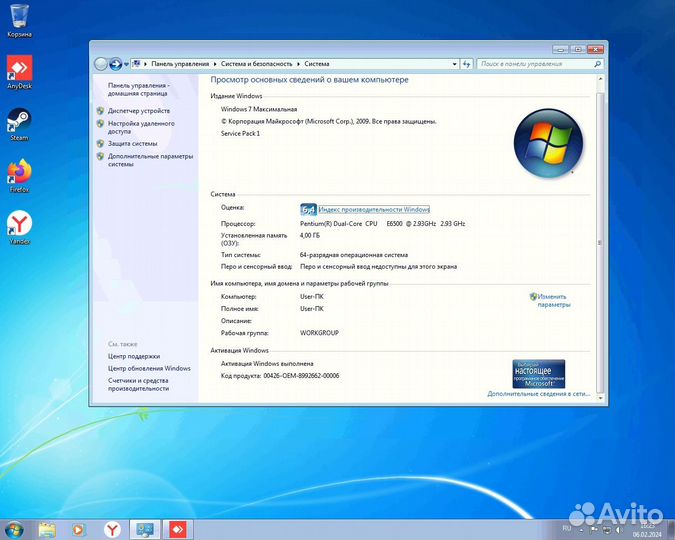Select the Windows 7 Максимальная text
Screen dimensions: 675x540
click(259, 109)
